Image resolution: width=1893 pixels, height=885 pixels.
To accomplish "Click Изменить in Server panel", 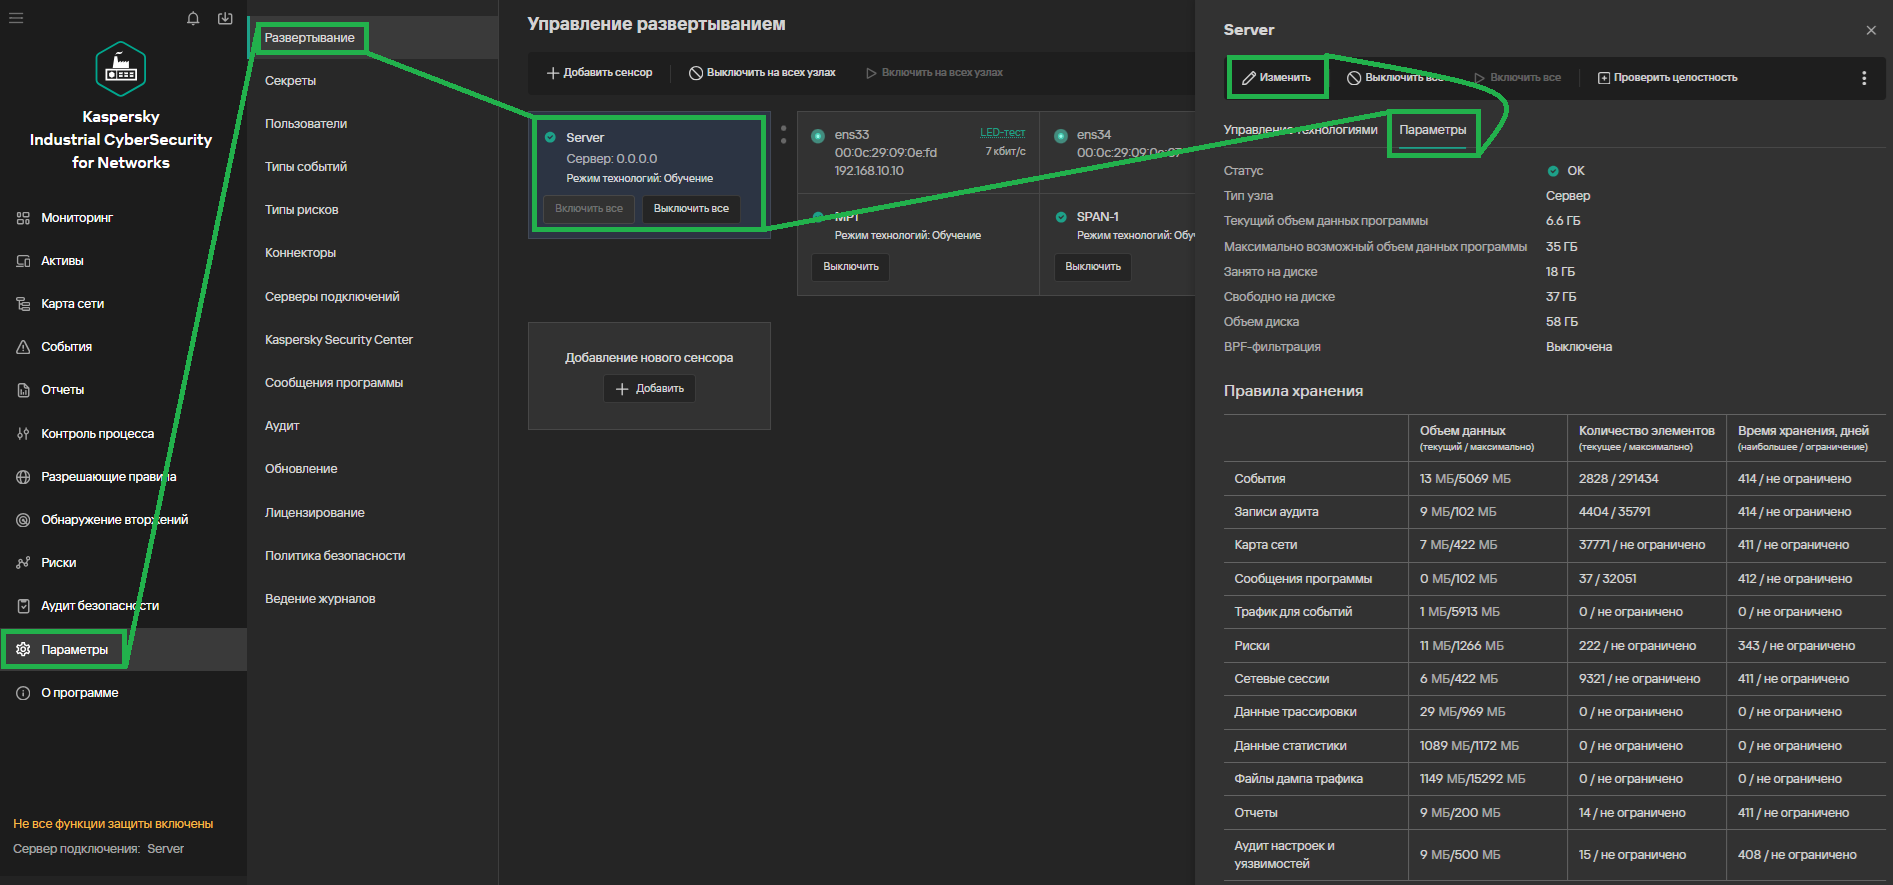I will (1277, 77).
